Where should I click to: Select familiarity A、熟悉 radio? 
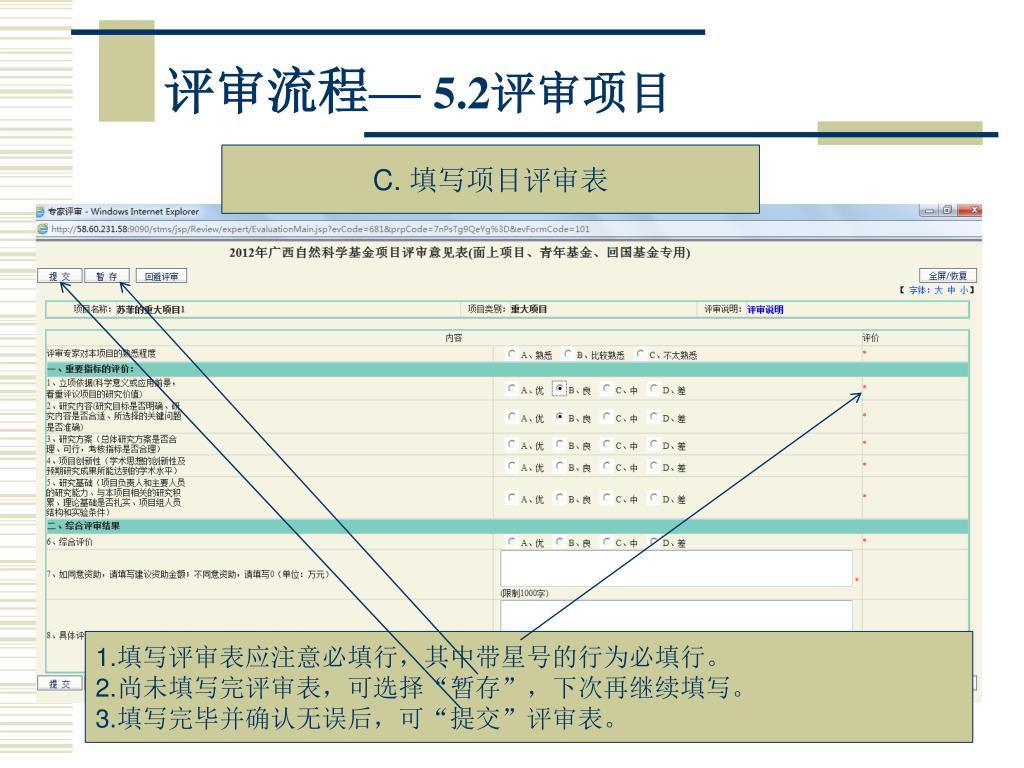tap(512, 354)
